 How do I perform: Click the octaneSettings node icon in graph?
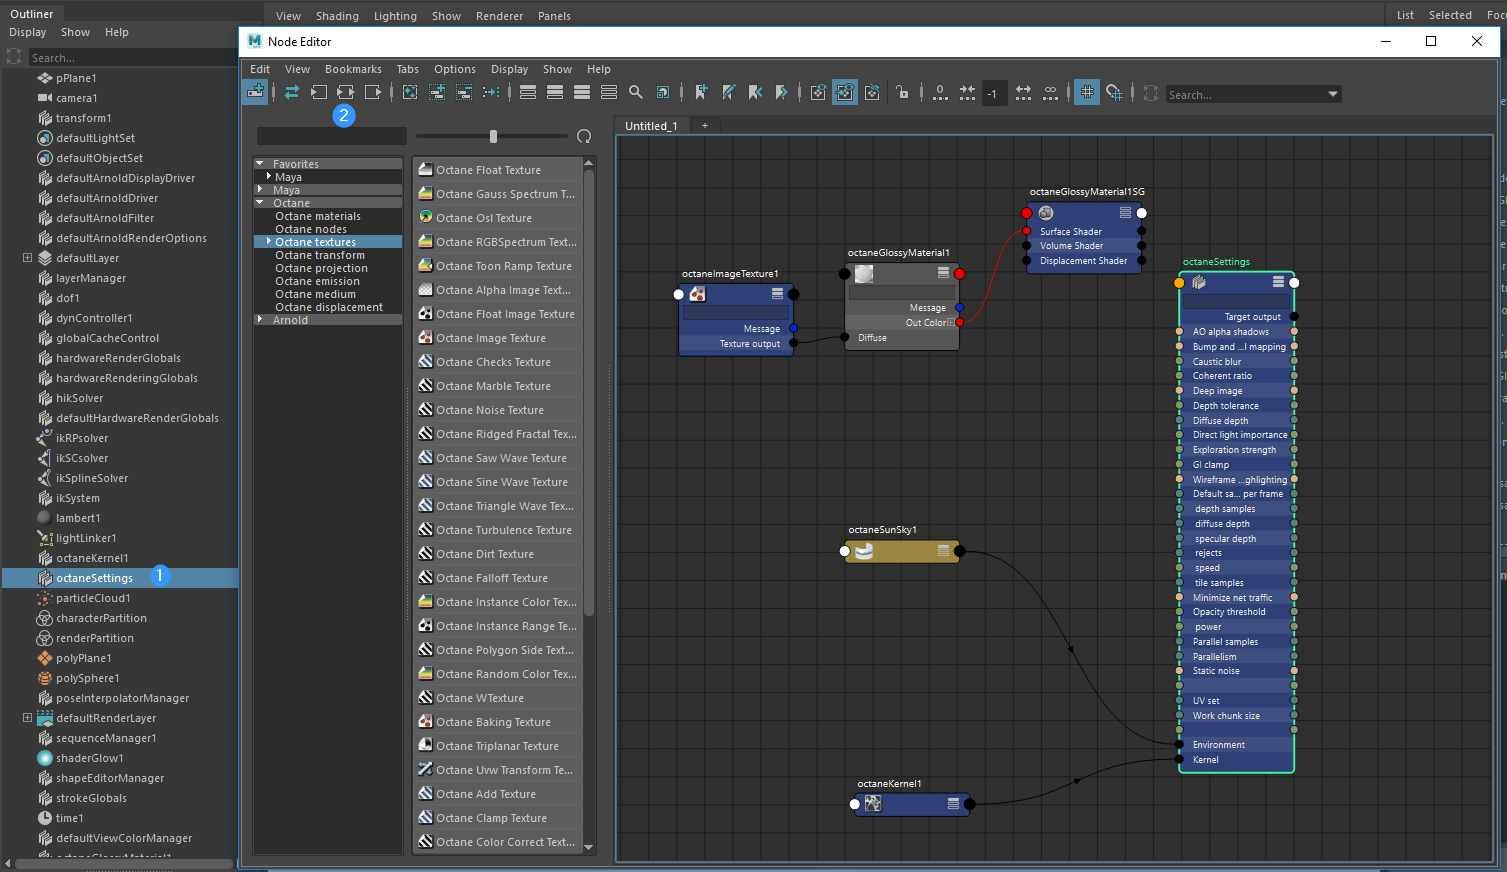[1199, 282]
